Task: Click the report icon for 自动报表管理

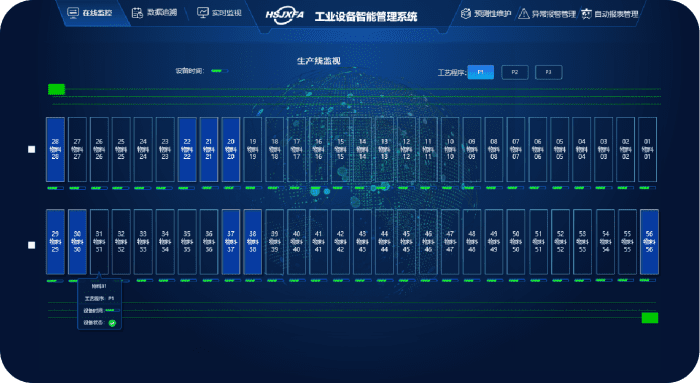Action: tap(586, 14)
